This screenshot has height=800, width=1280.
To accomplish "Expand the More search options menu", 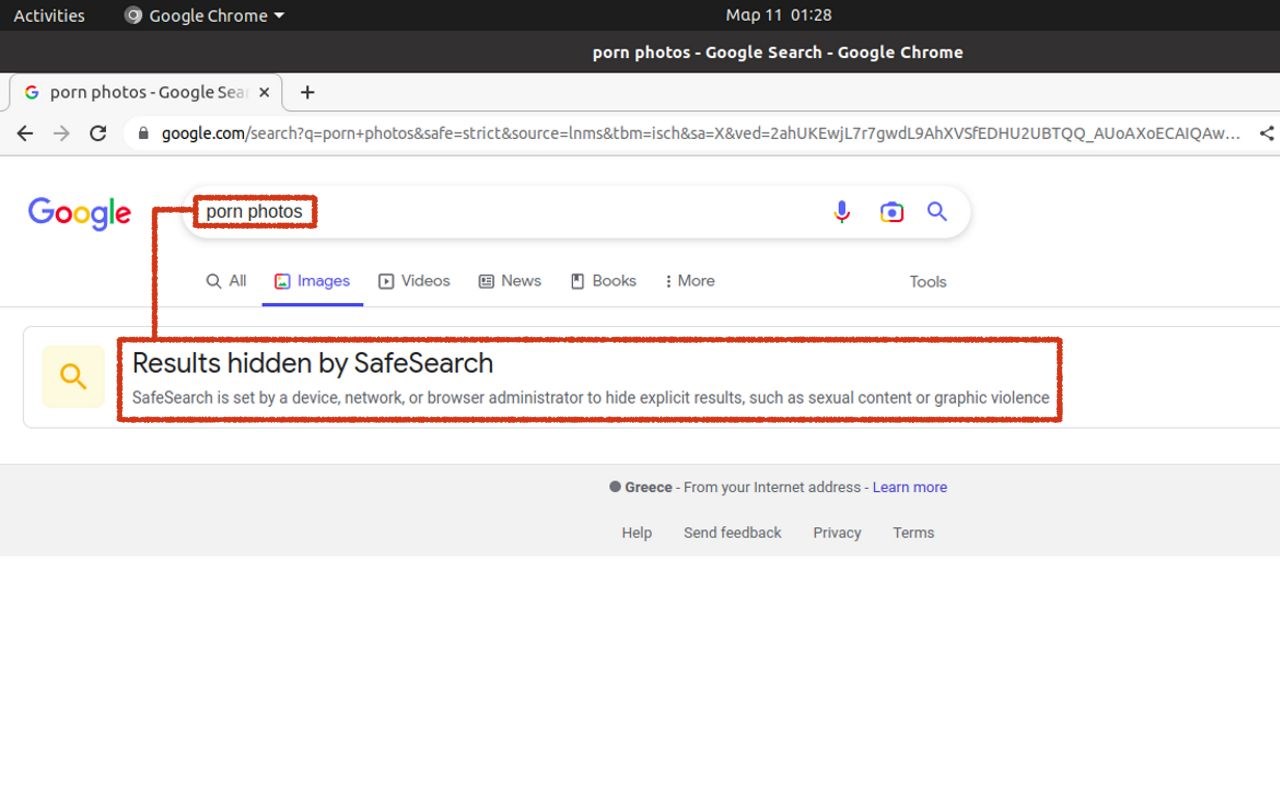I will click(690, 281).
